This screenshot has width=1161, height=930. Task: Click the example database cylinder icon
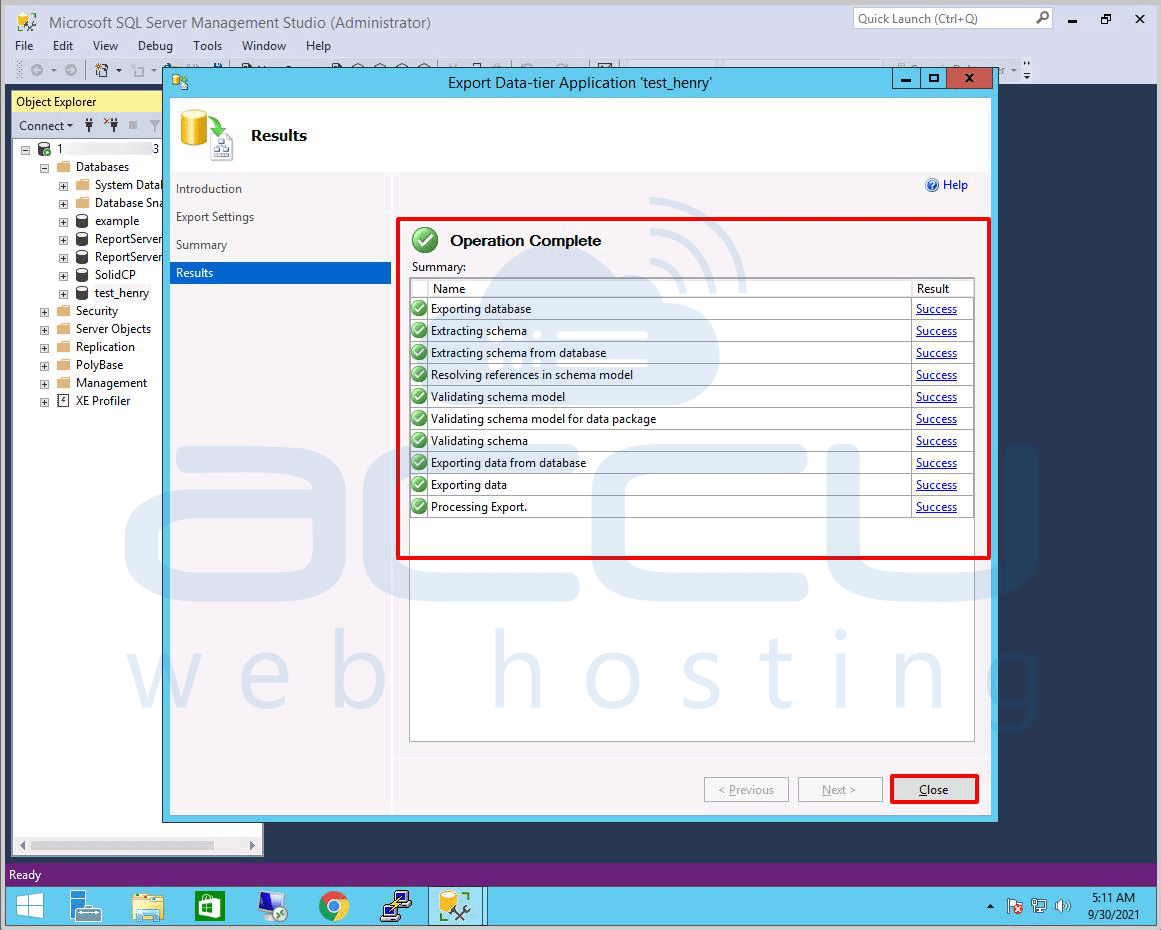(82, 221)
